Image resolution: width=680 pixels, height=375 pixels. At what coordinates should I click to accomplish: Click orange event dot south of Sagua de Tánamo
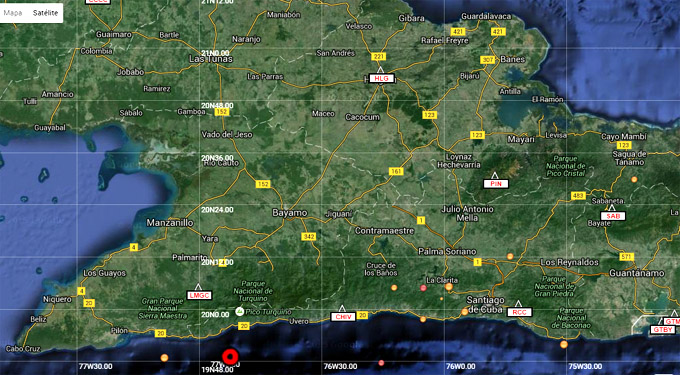click(634, 179)
